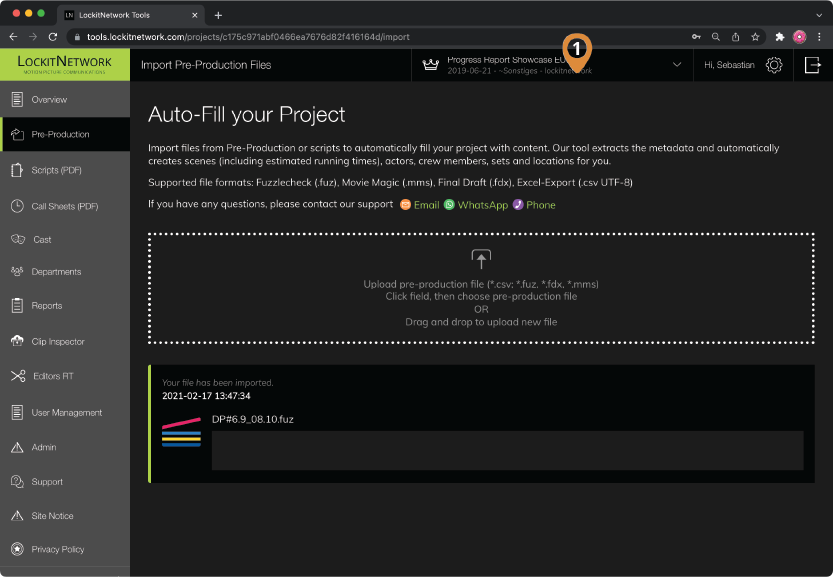Open the Departments page

pos(65,271)
